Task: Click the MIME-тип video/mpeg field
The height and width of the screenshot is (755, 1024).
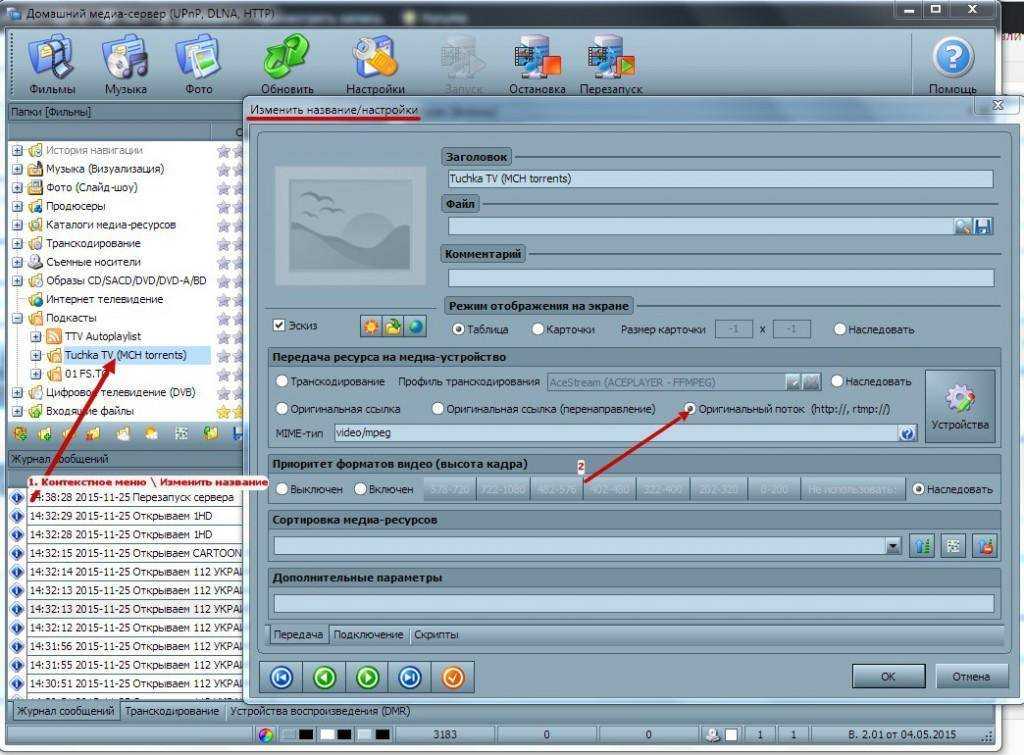Action: tap(616, 433)
